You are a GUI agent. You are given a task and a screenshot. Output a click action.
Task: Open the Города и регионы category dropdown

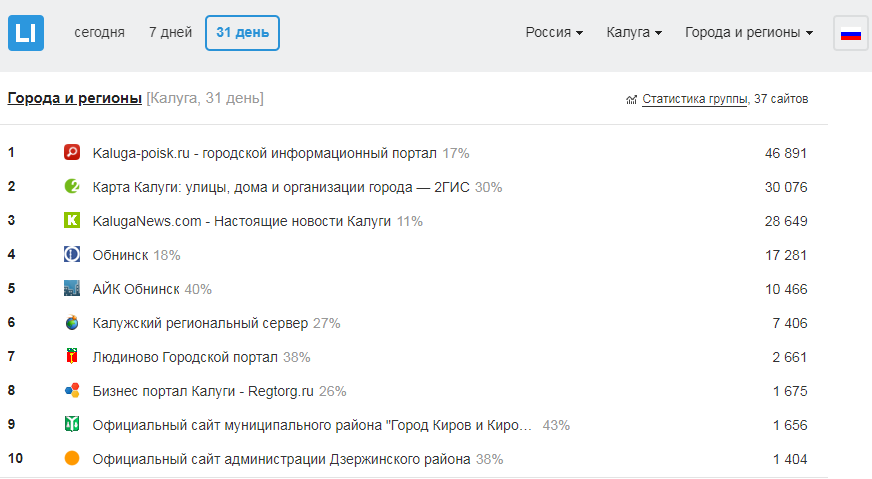748,32
